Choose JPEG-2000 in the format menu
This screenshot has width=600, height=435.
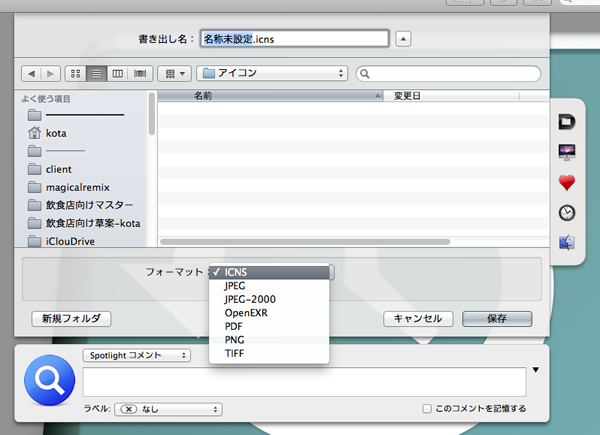pyautogui.click(x=269, y=299)
